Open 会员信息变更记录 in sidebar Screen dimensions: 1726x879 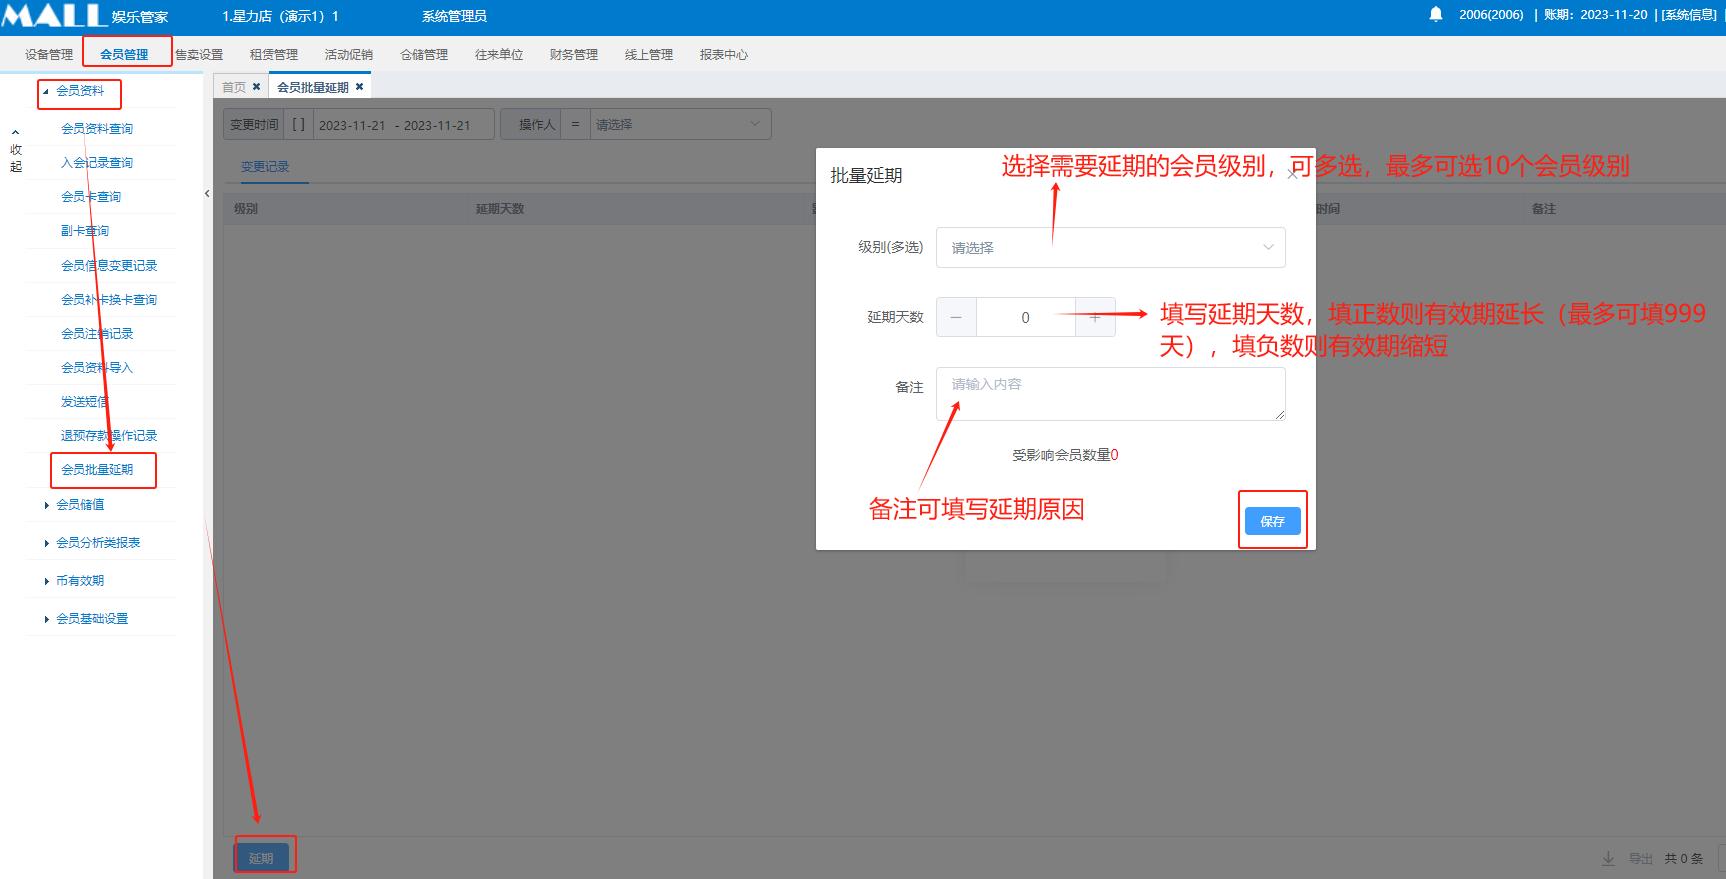pos(109,266)
